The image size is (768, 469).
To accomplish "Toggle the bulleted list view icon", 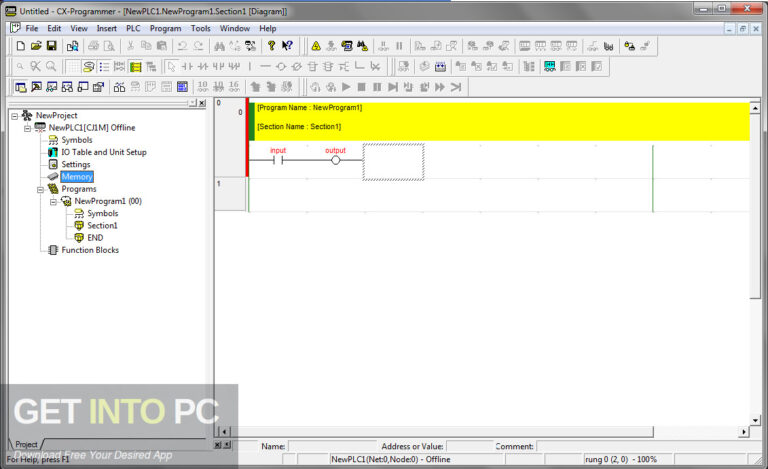I will pyautogui.click(x=104, y=67).
